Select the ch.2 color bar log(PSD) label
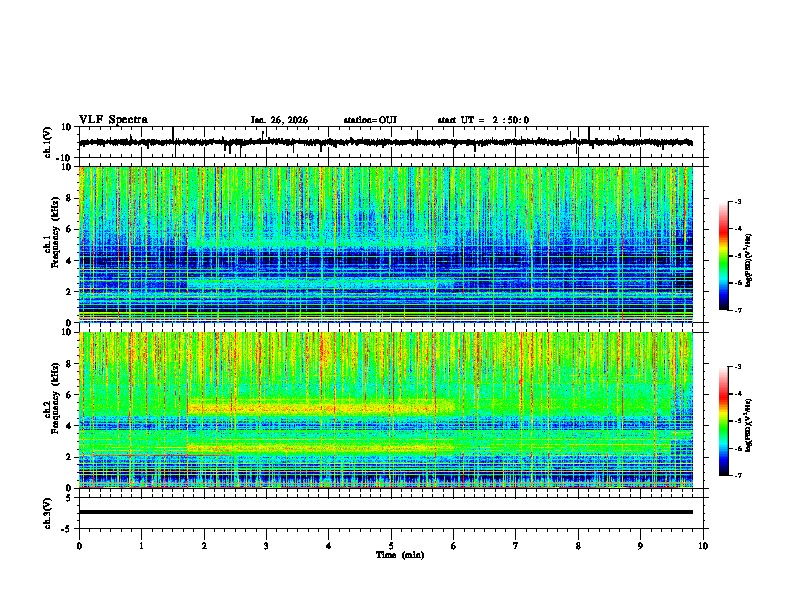This screenshot has height=612, width=792. tap(748, 425)
